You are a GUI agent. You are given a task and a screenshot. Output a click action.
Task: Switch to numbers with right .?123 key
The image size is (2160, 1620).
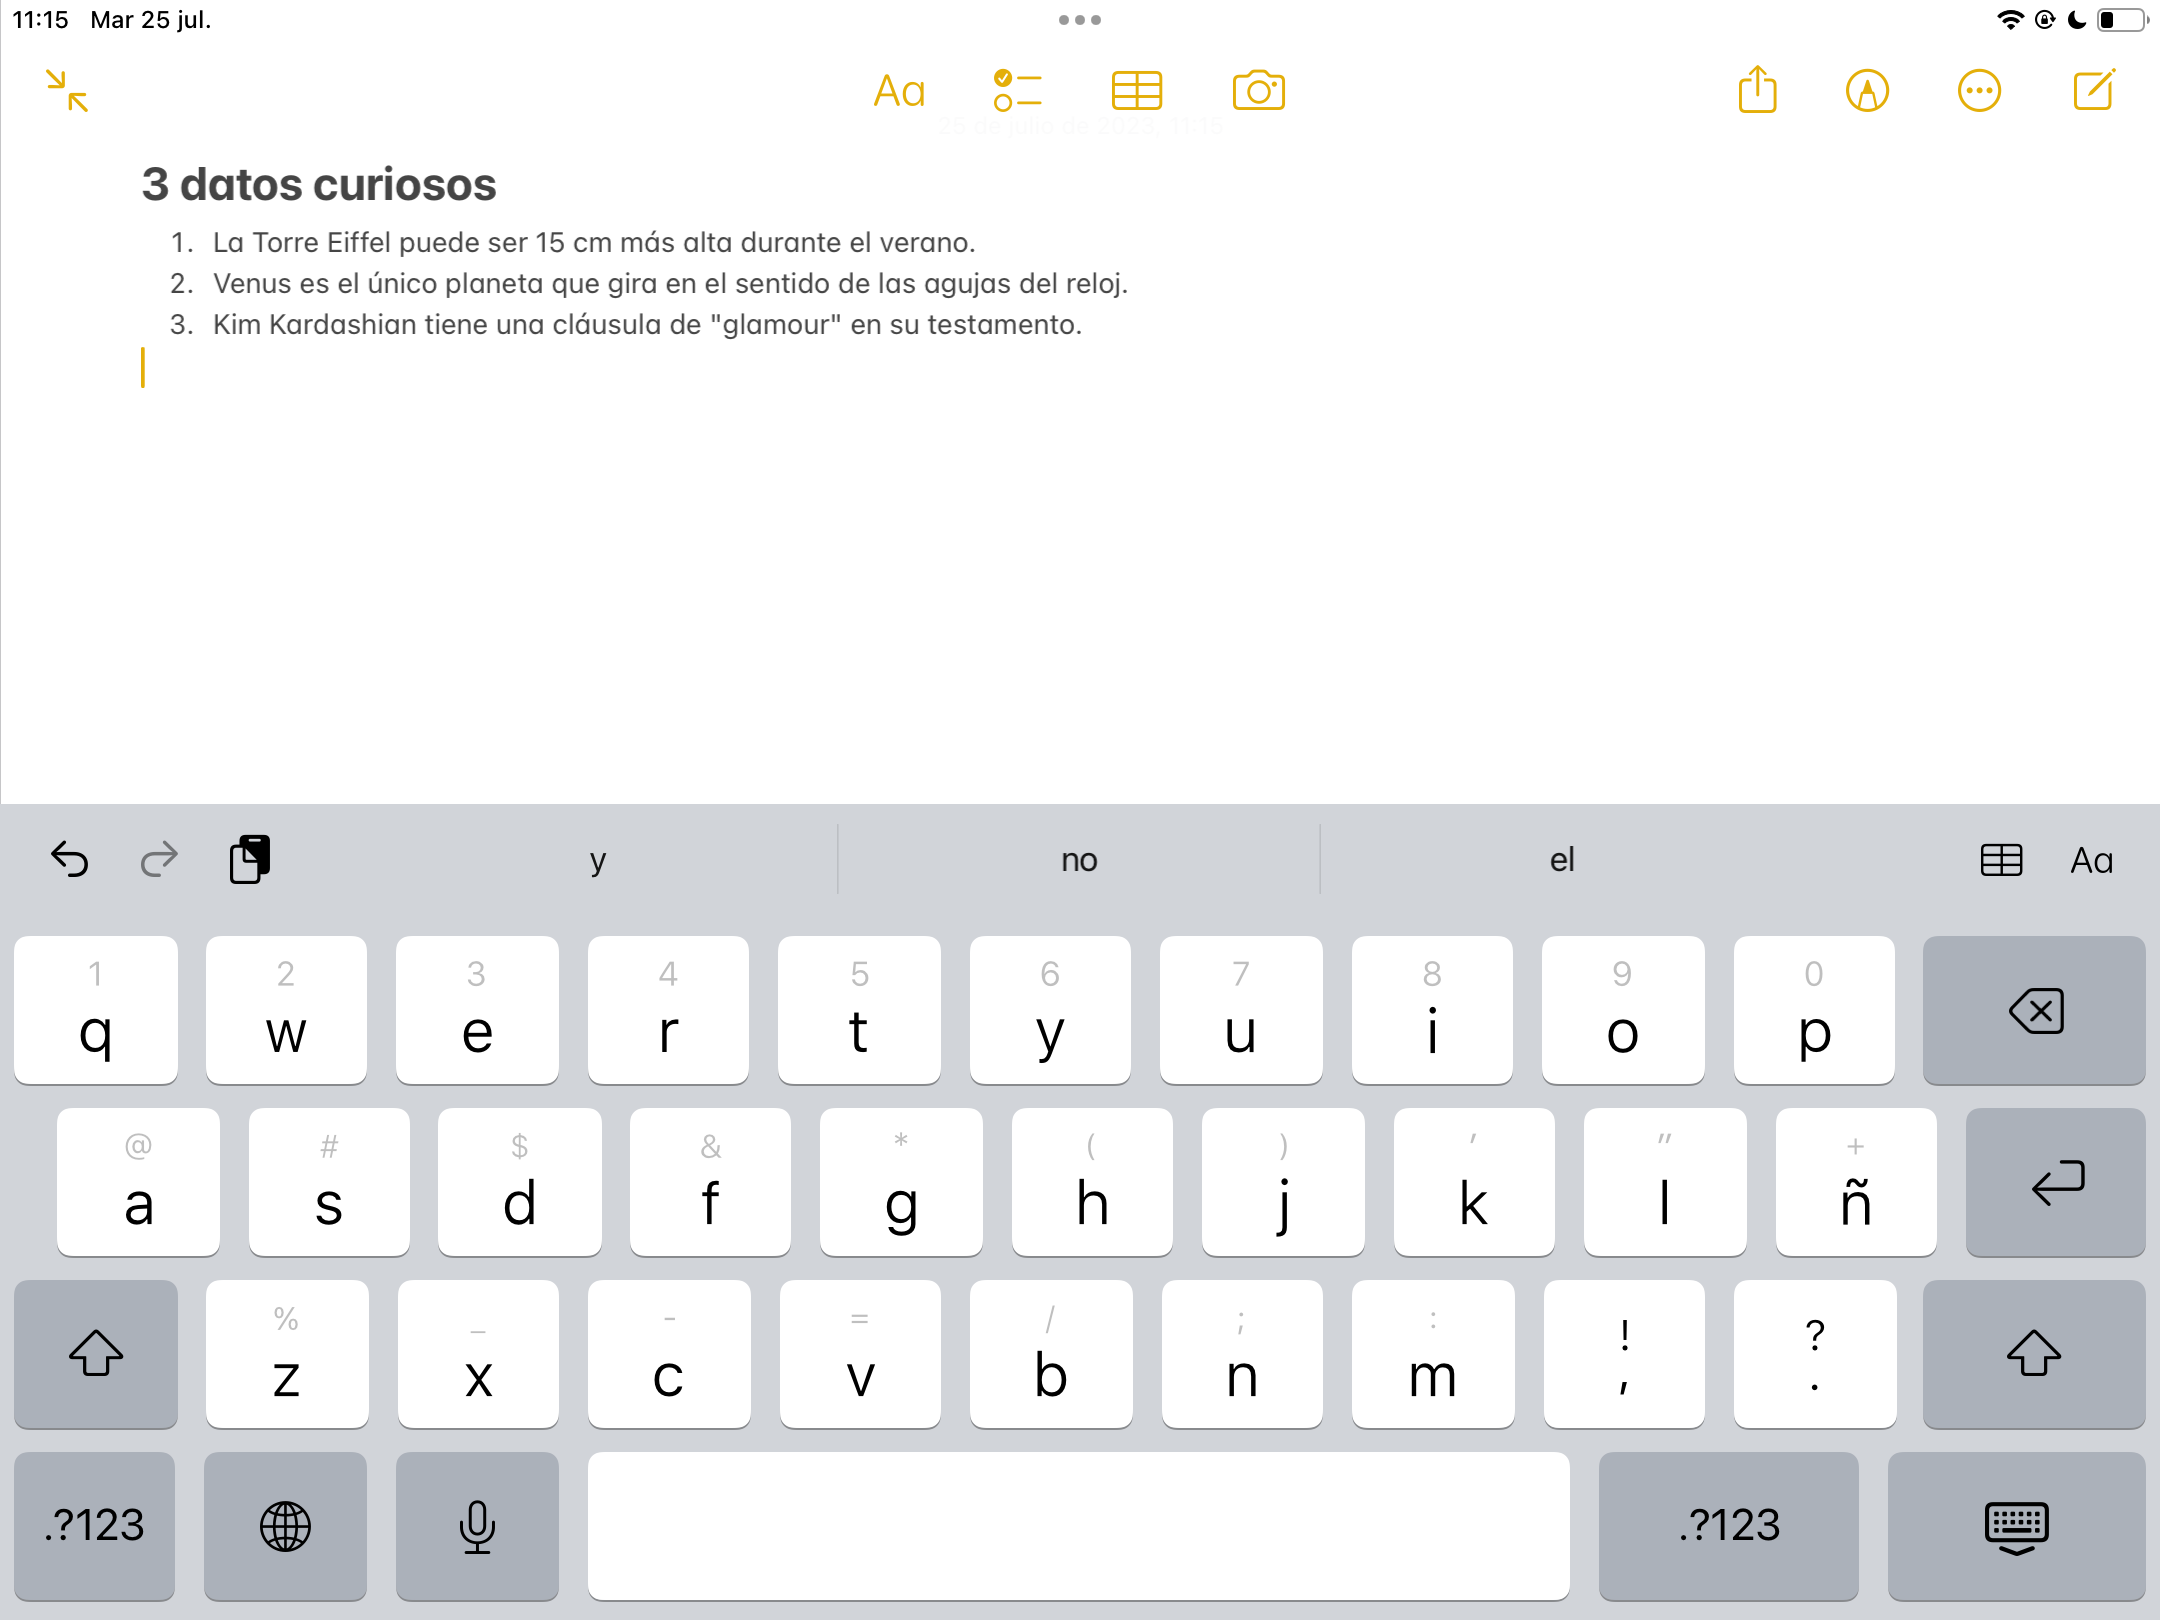click(1729, 1526)
